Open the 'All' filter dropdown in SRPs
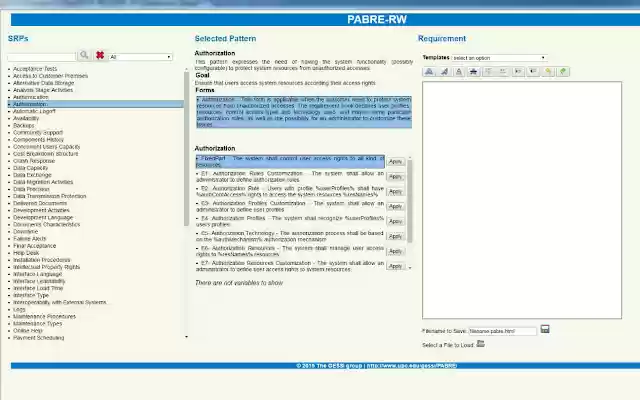Screen dimensions: 640x400 point(140,57)
